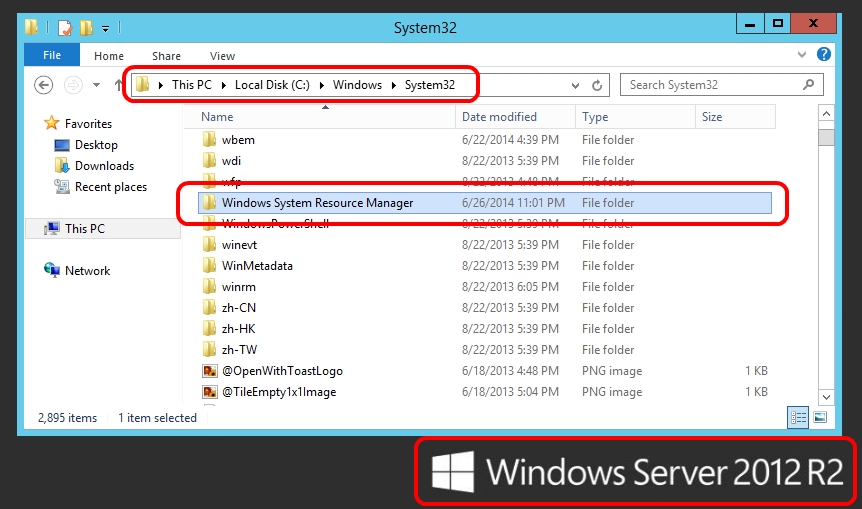Viewport: 862px width, 509px height.
Task: Sort by Date modified column header
Action: (x=516, y=117)
